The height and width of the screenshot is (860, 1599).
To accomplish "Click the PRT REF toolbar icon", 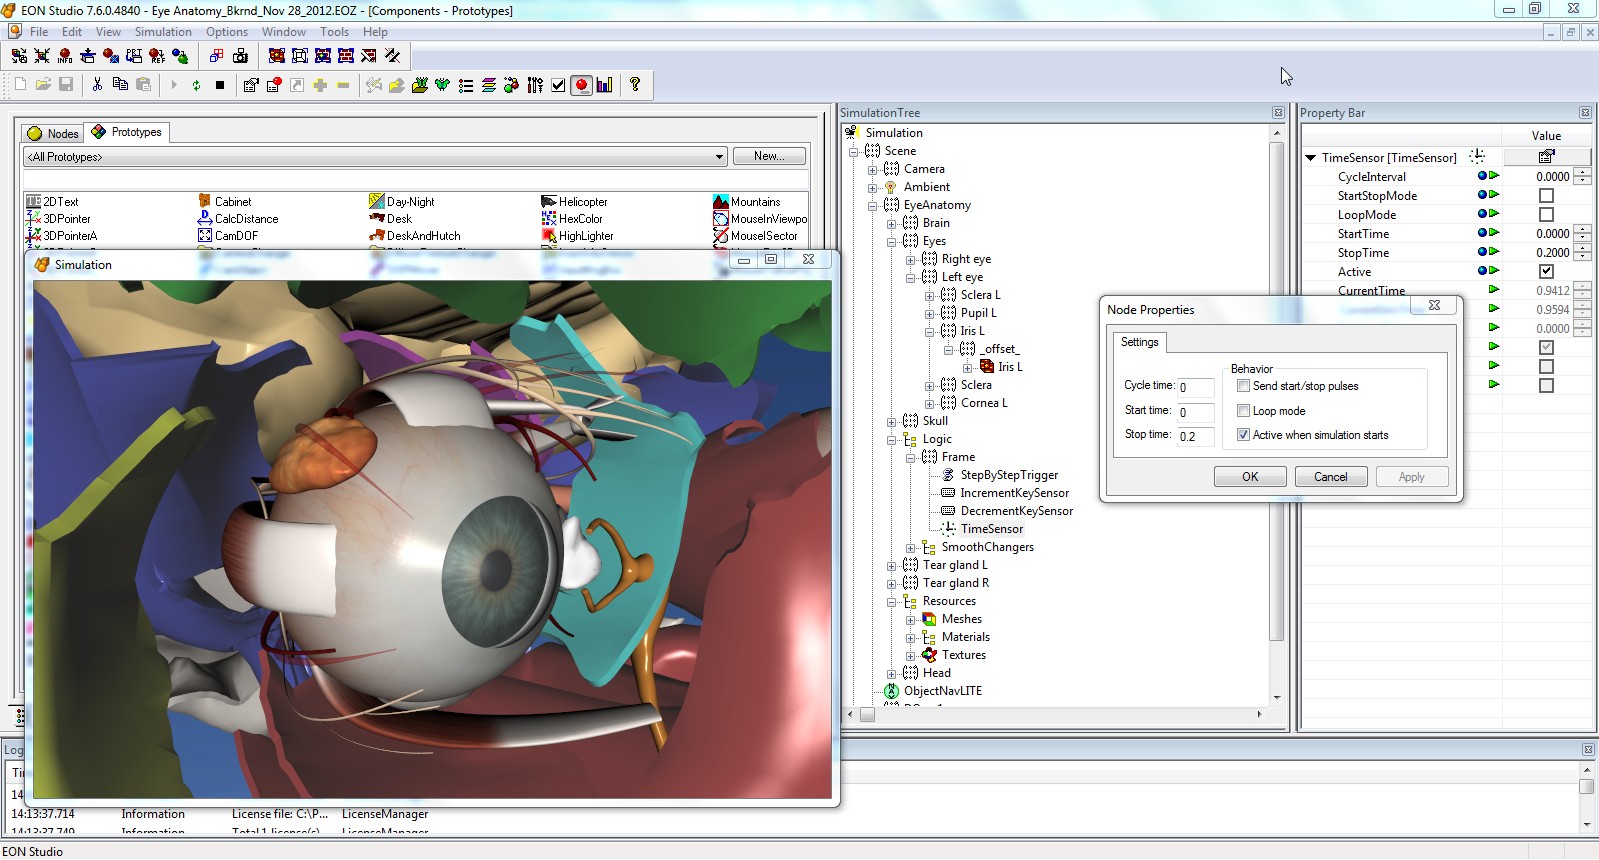I will coord(134,56).
